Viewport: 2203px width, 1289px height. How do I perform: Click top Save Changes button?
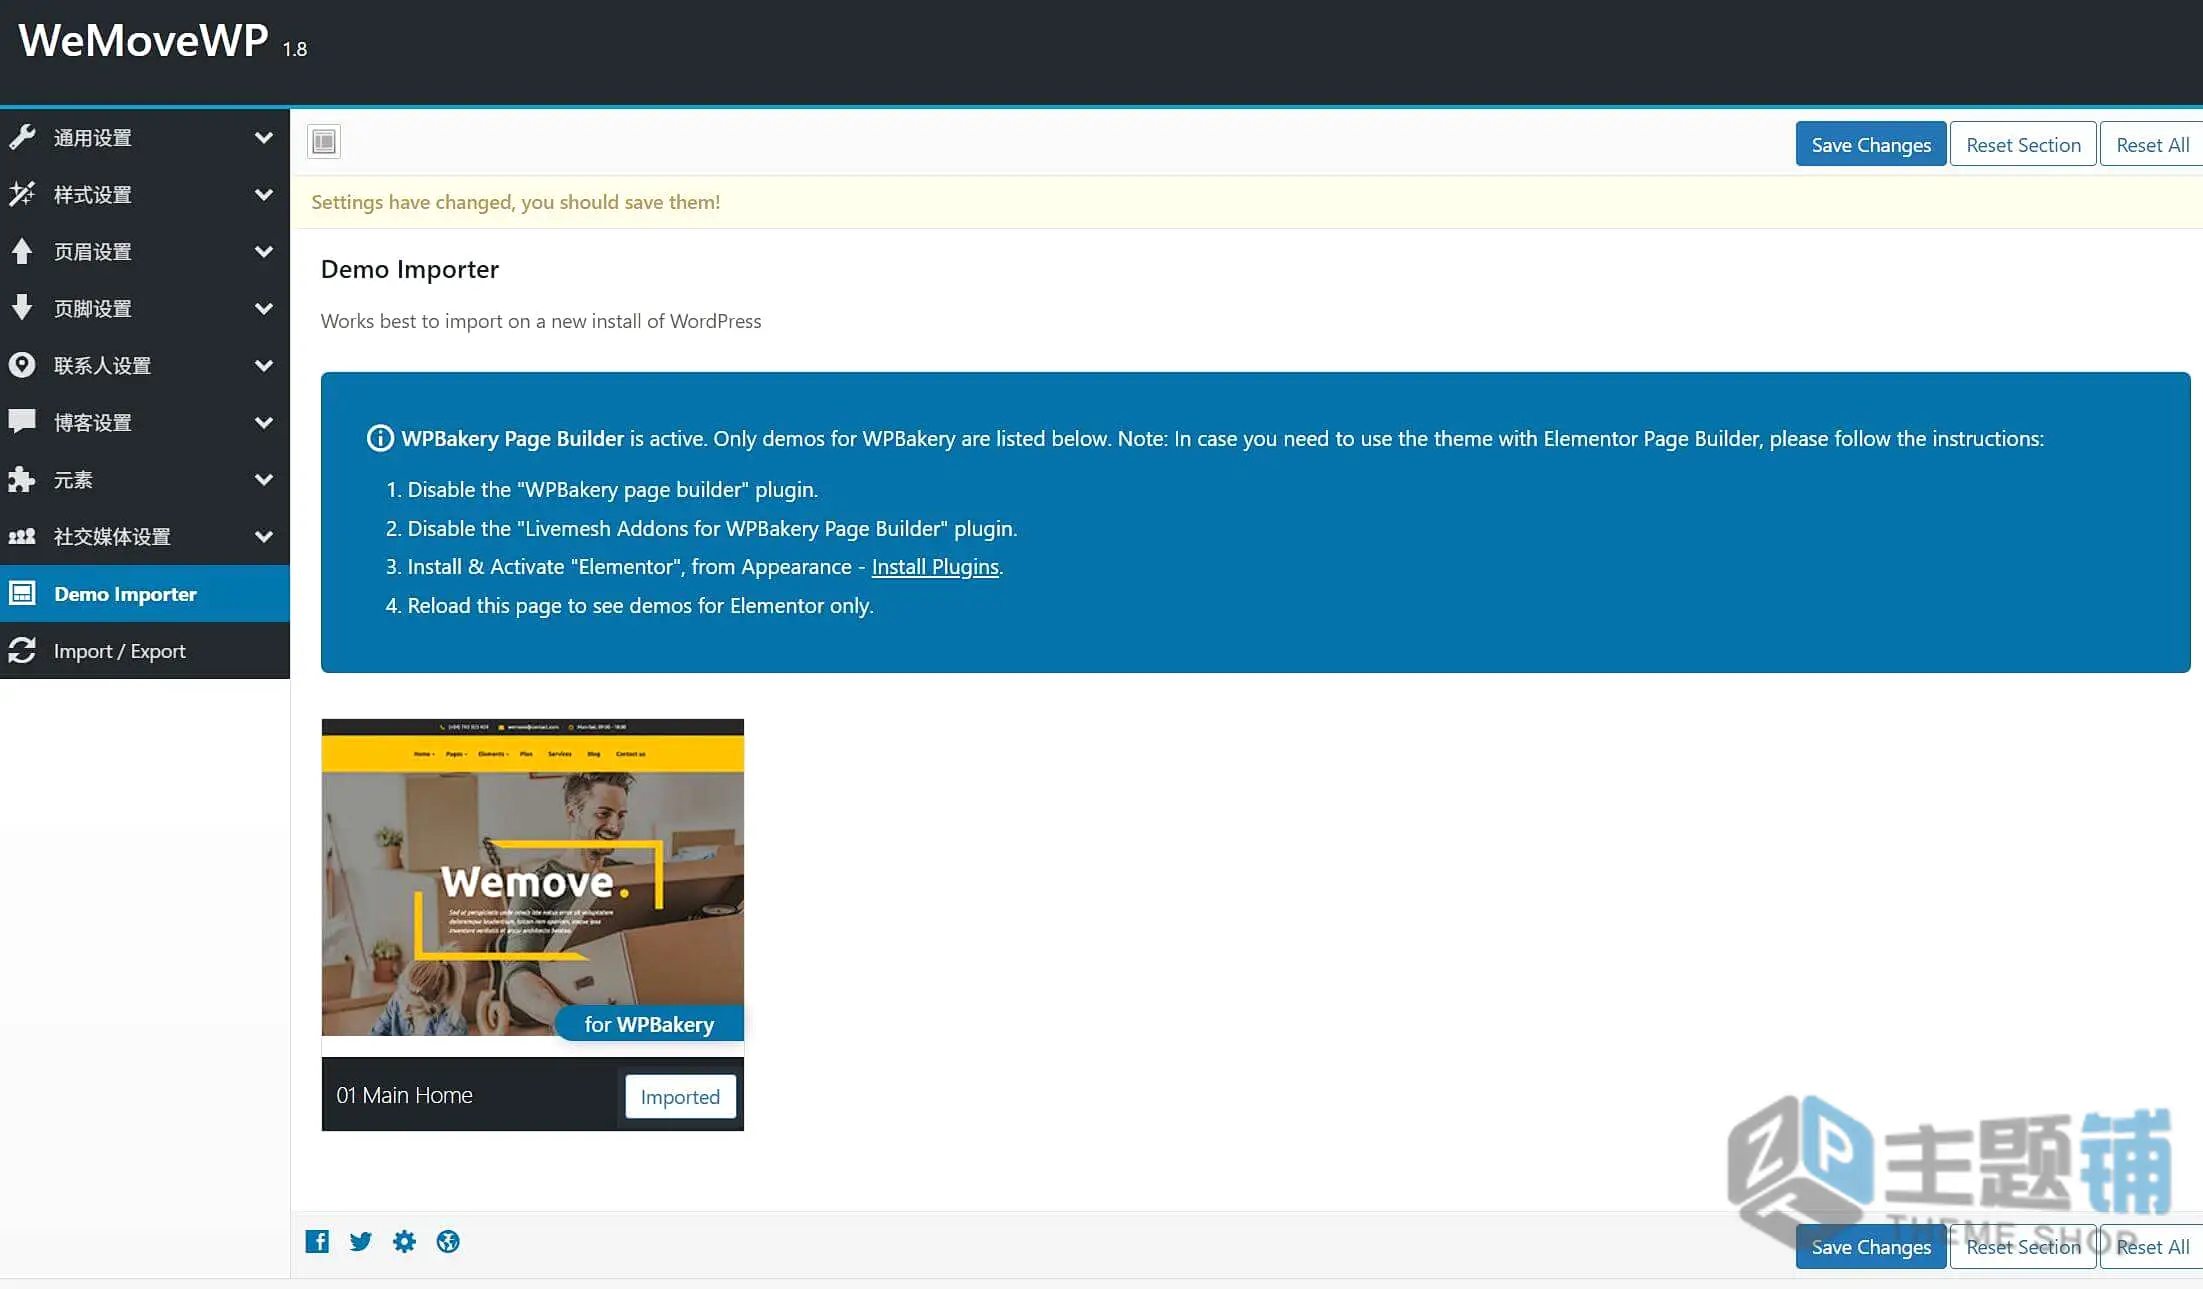[1870, 144]
